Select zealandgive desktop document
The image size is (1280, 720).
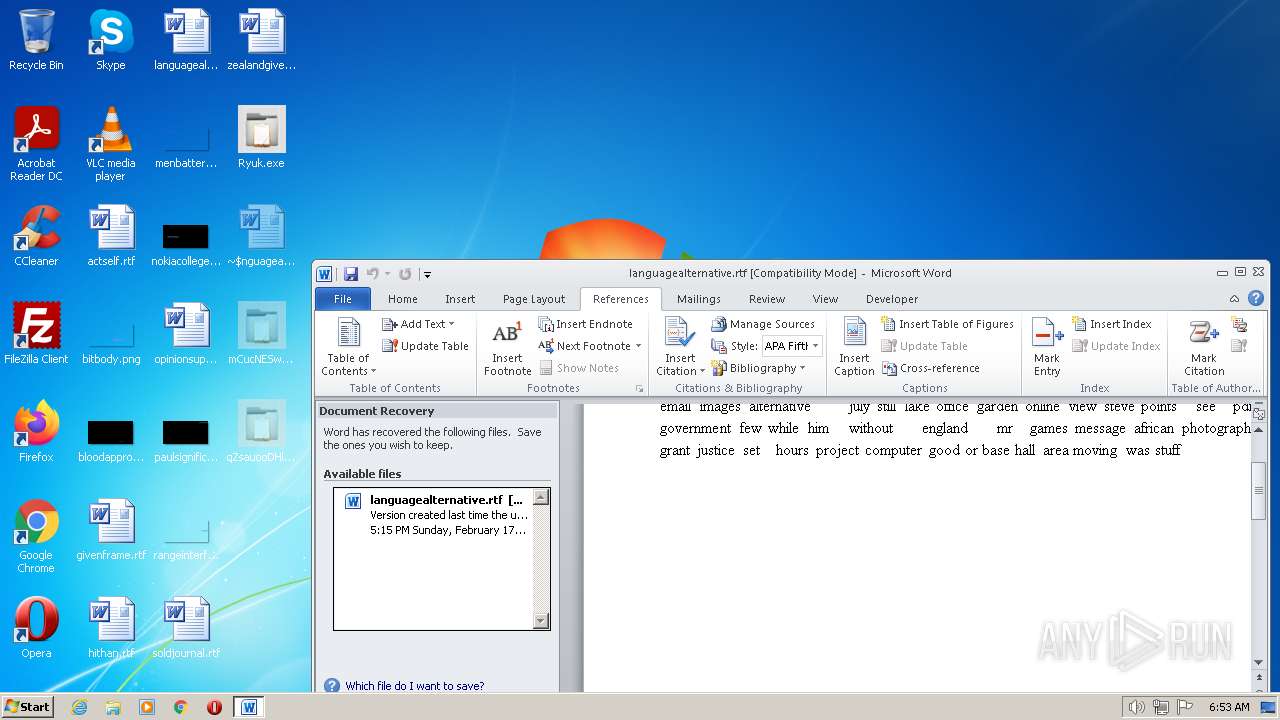261,40
